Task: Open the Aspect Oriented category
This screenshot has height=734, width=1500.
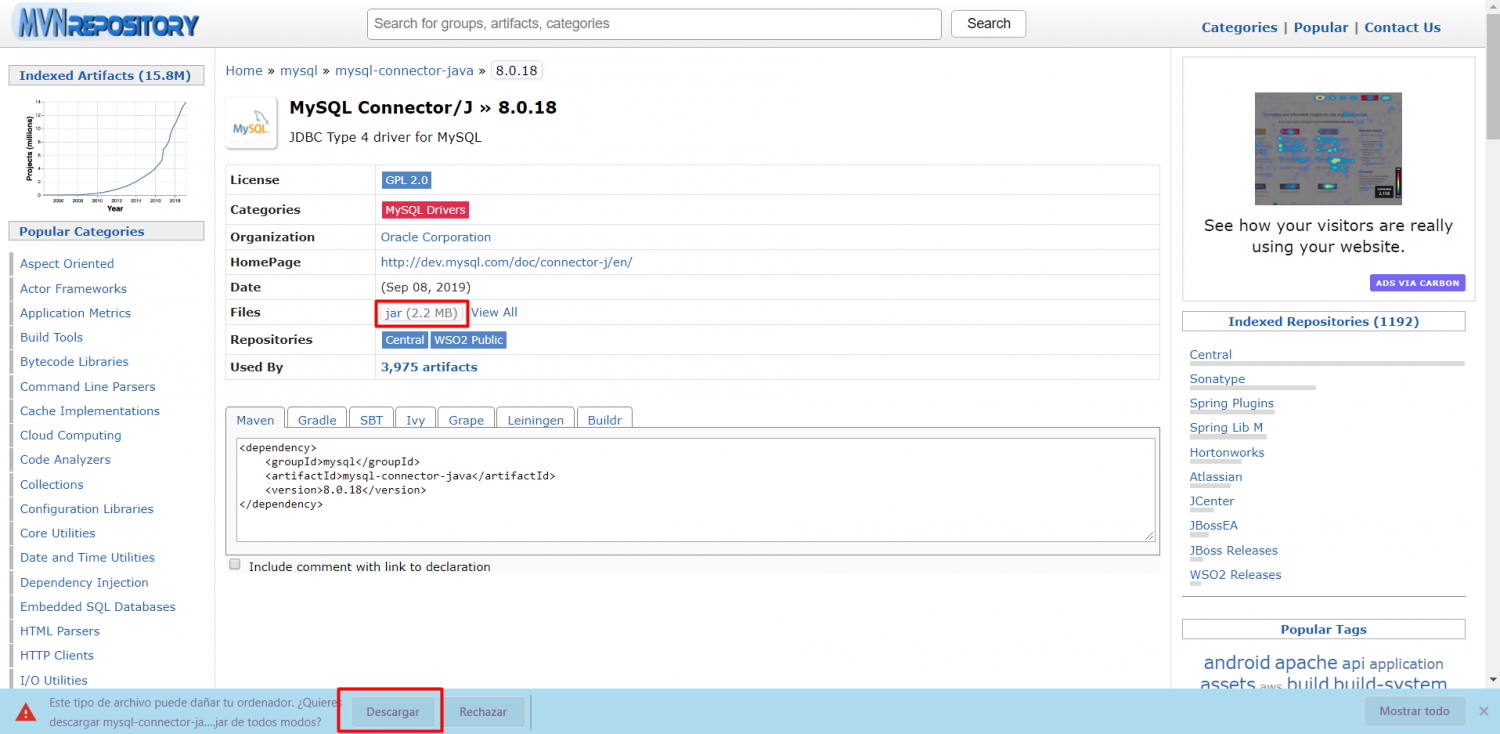Action: (x=67, y=264)
